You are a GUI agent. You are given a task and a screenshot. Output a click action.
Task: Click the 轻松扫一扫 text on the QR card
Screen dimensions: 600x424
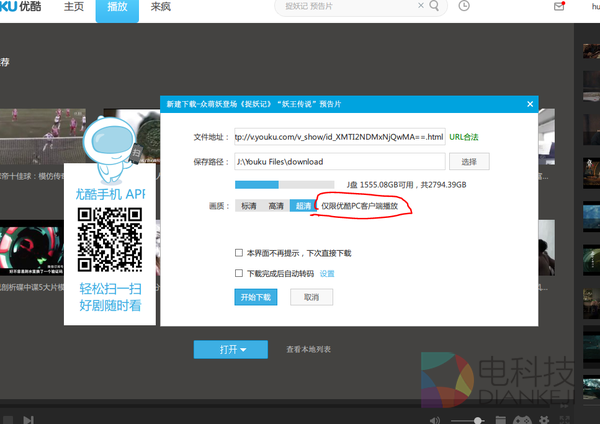[110, 289]
